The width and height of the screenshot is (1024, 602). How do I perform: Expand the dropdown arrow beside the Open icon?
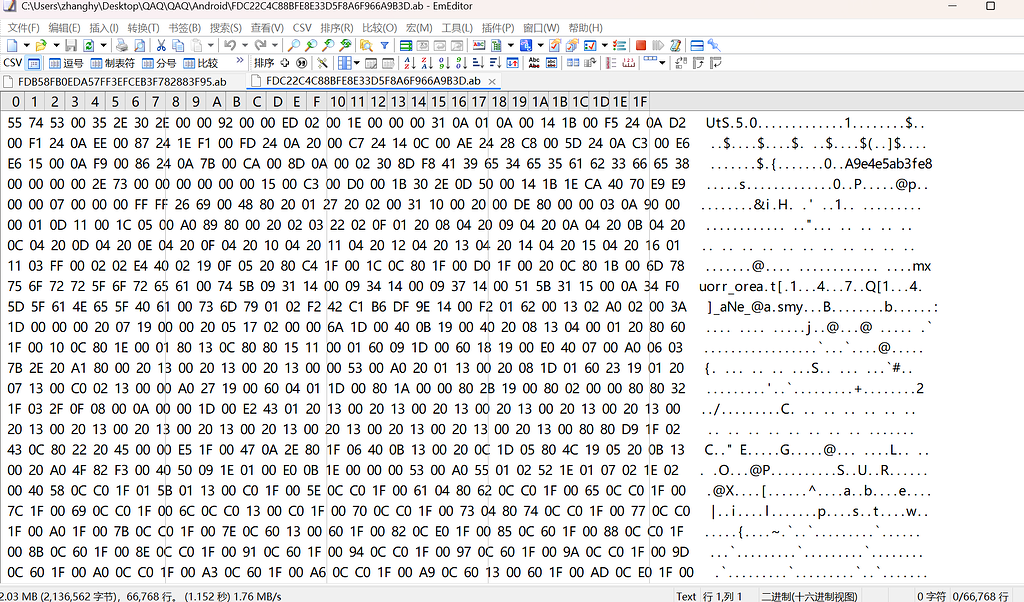click(56, 45)
